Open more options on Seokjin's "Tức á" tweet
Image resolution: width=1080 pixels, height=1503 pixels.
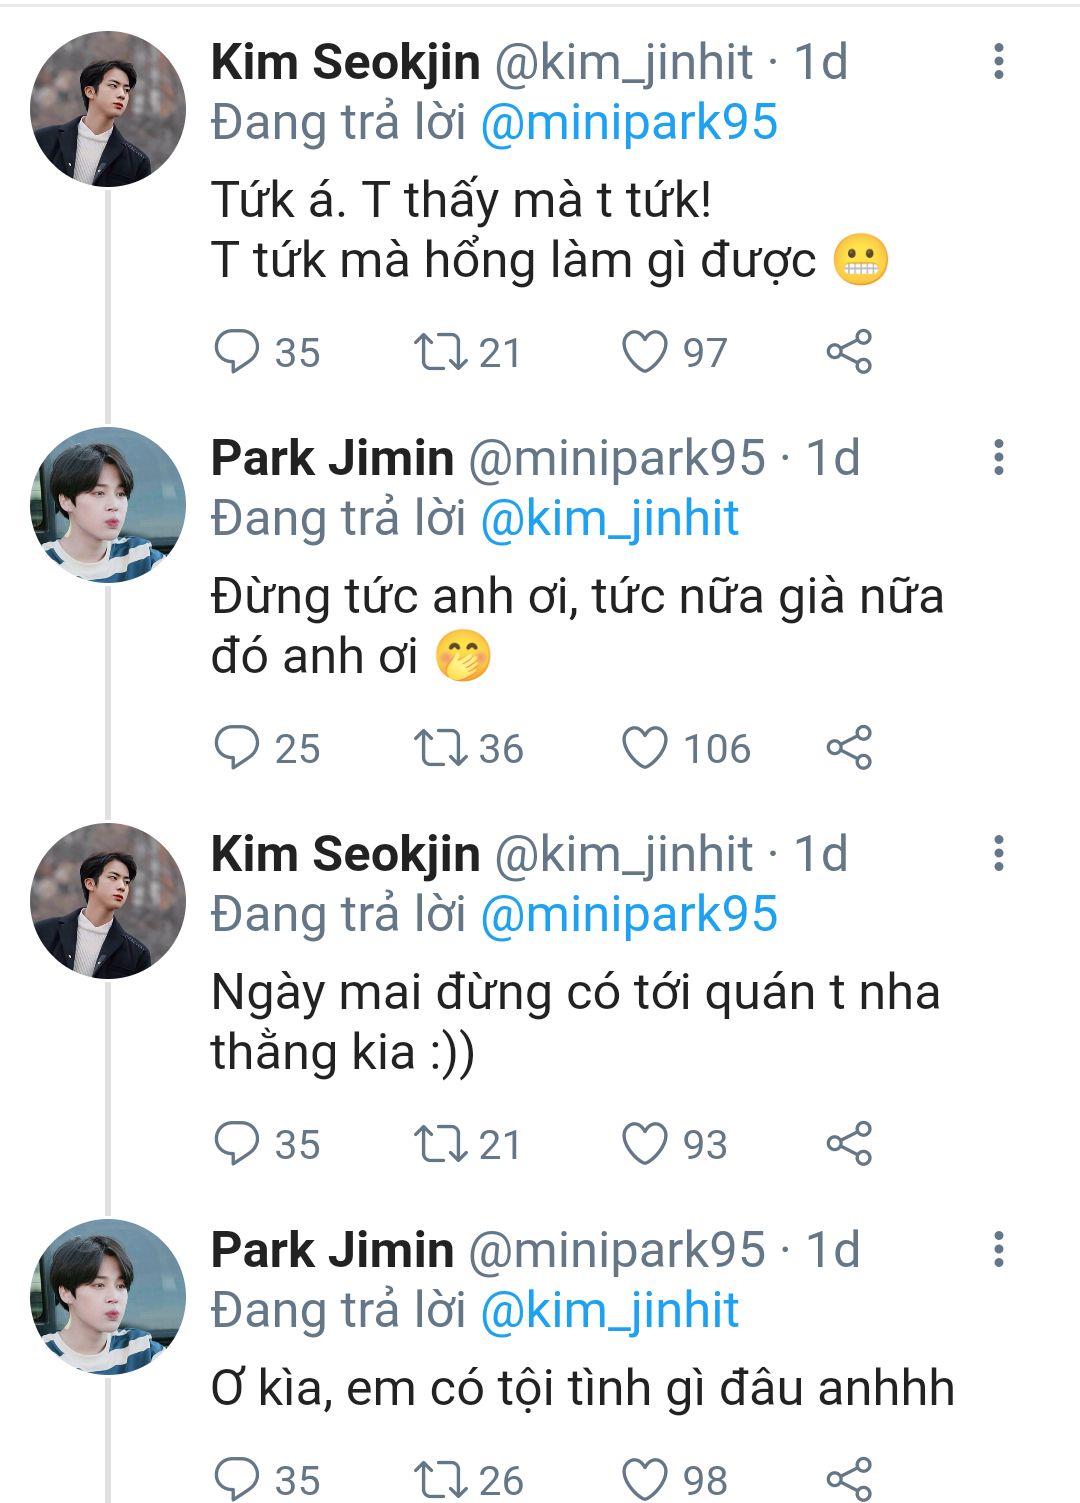[x=998, y=62]
